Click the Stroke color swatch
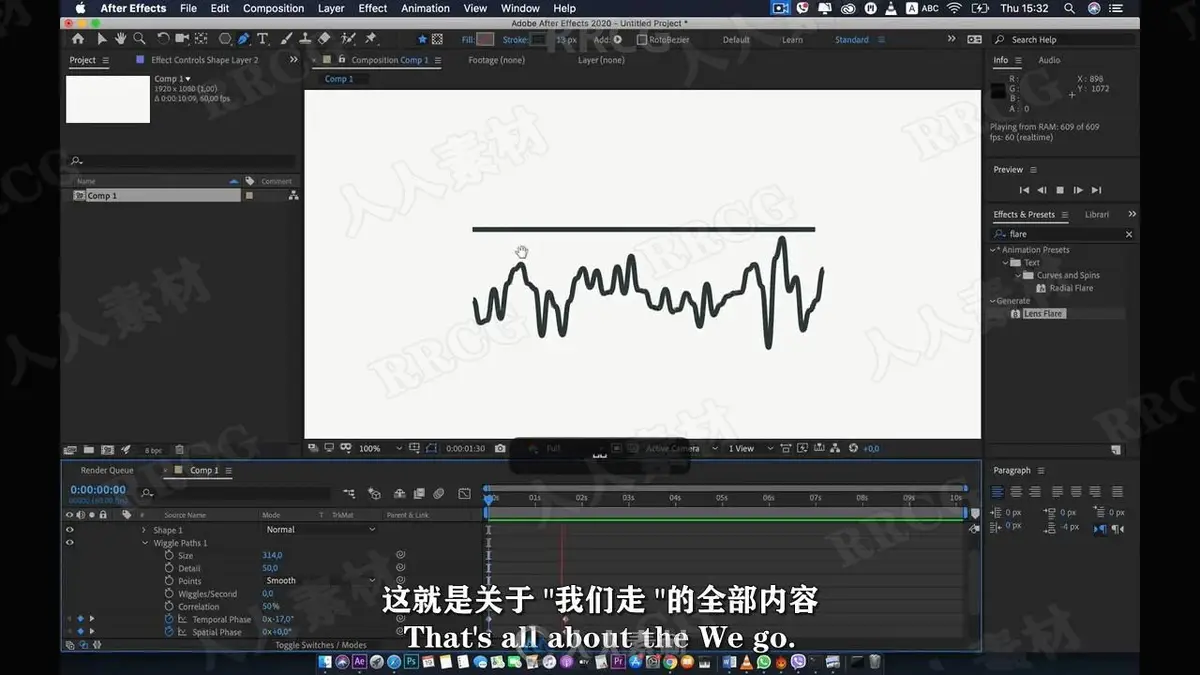The image size is (1200, 675). pos(539,40)
